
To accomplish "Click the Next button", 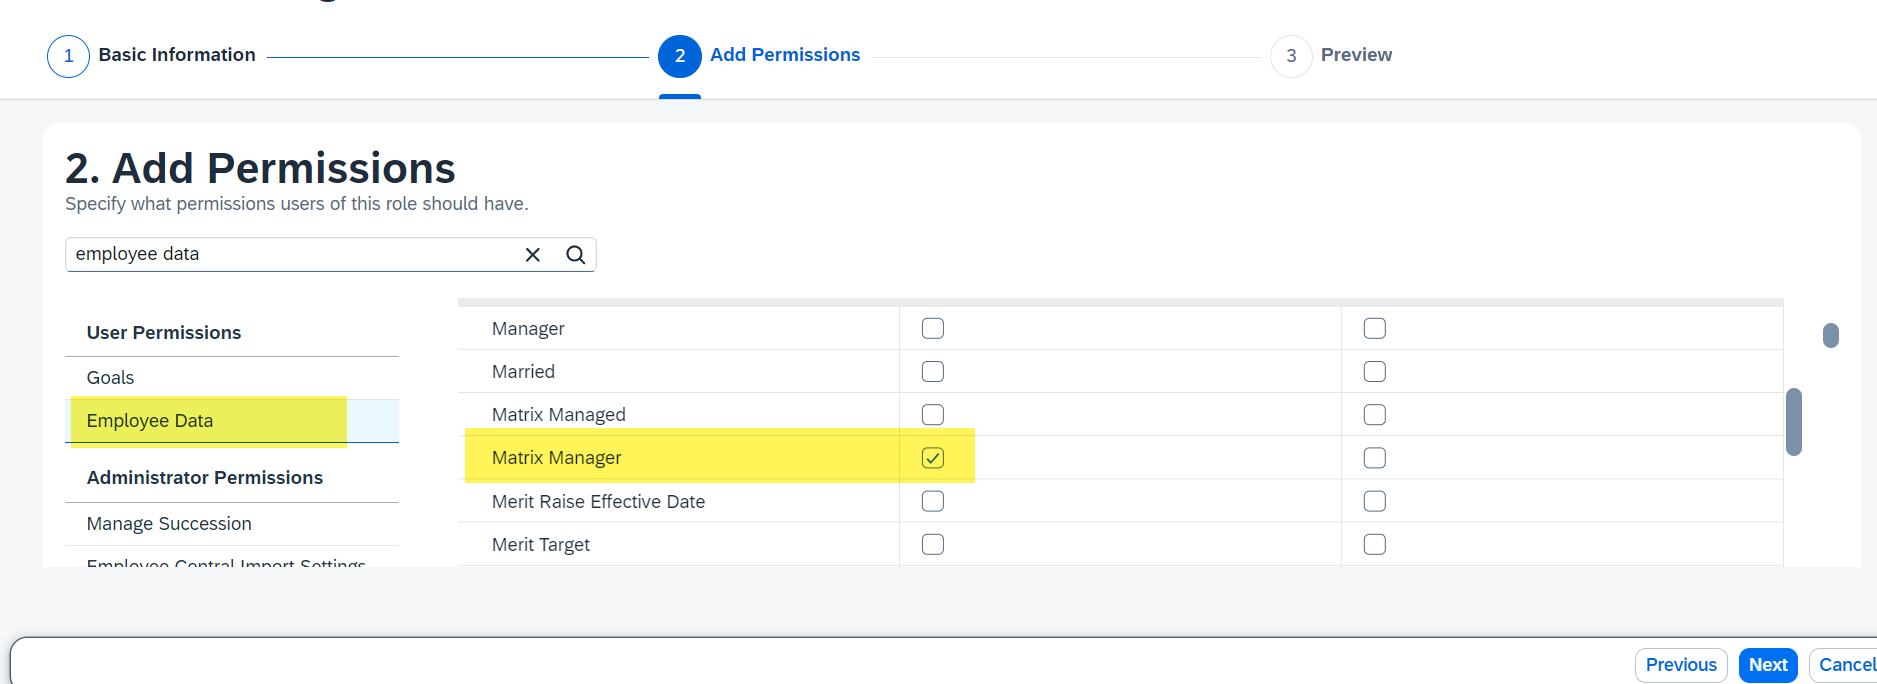I will click(1768, 665).
